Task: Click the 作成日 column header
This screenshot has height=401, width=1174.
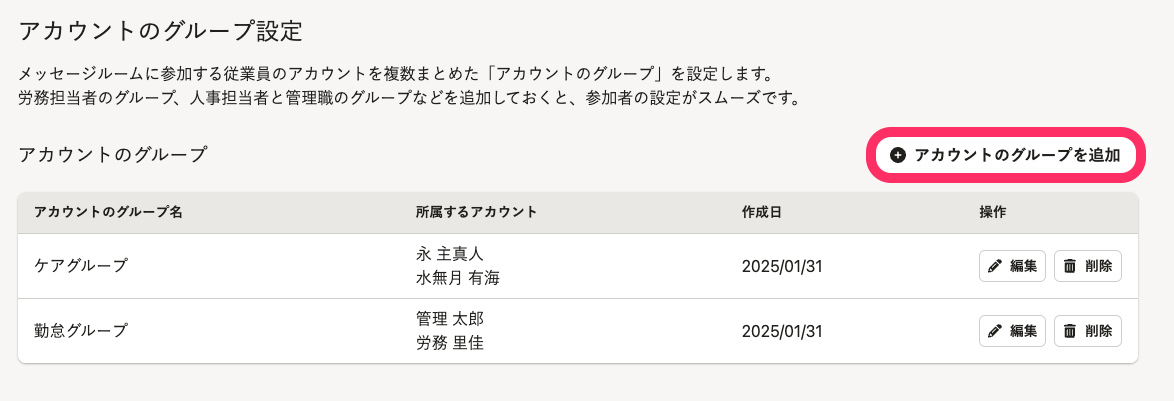Action: (x=761, y=212)
